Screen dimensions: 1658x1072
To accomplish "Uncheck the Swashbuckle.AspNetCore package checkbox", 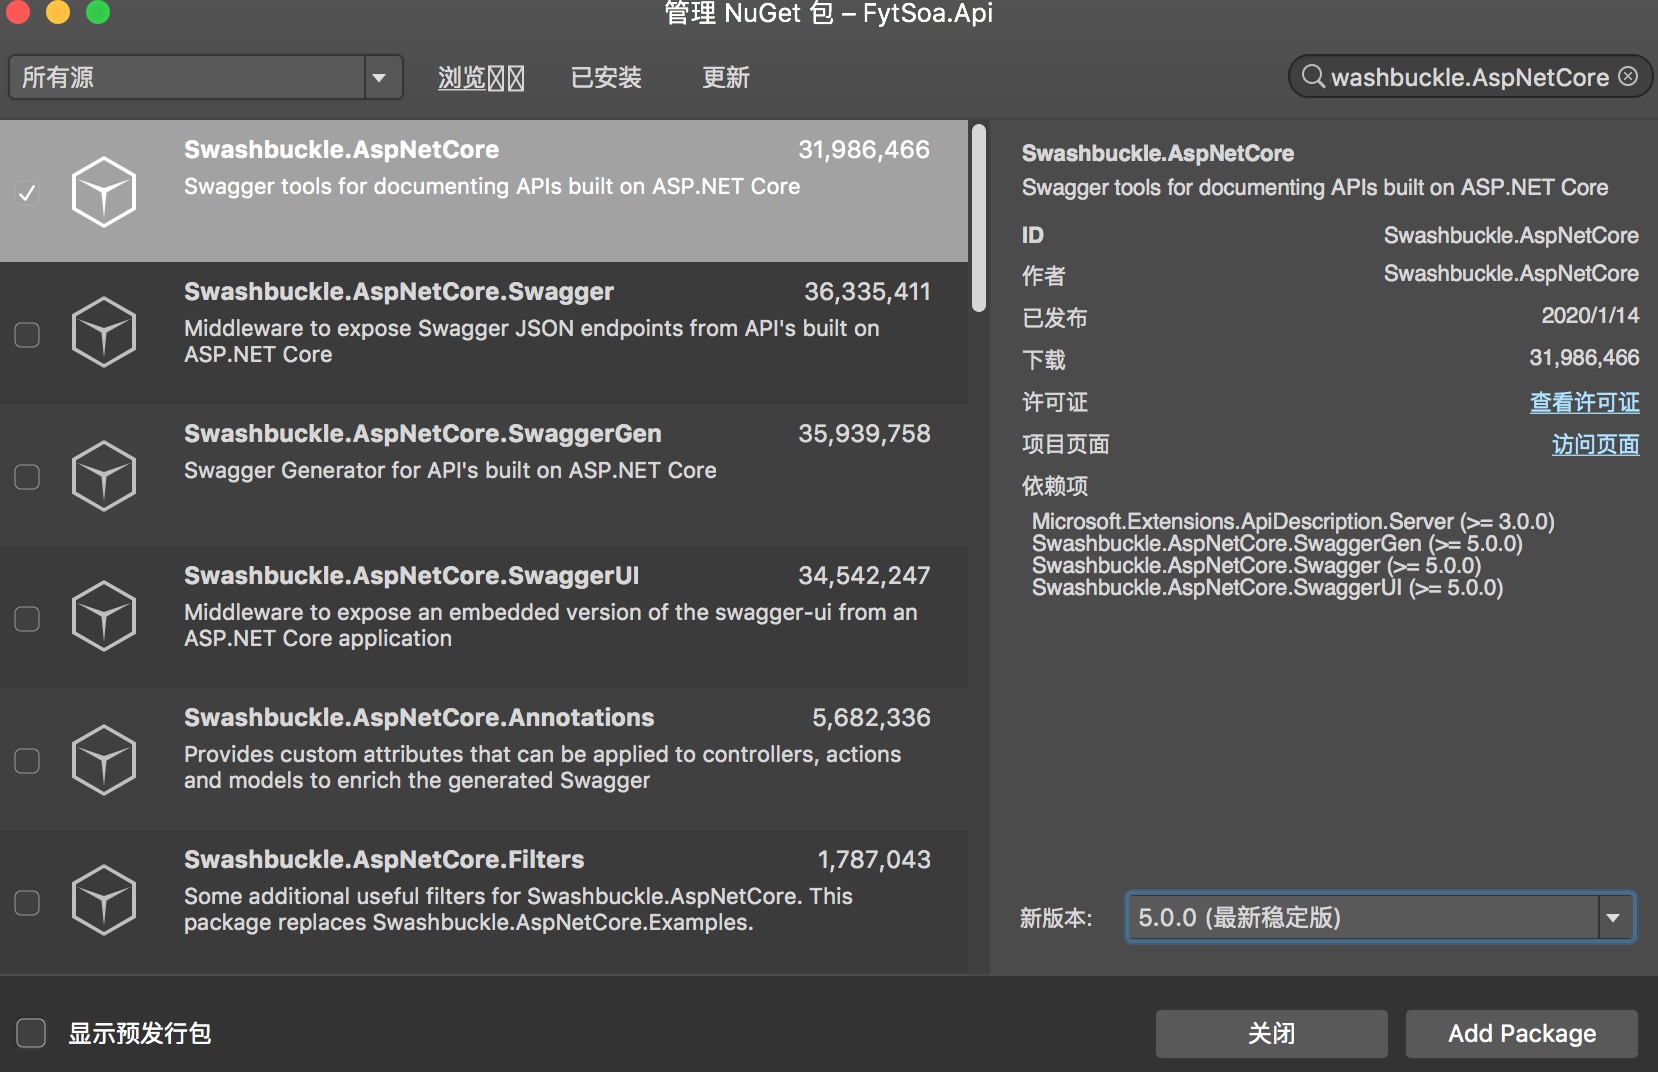I will point(28,192).
